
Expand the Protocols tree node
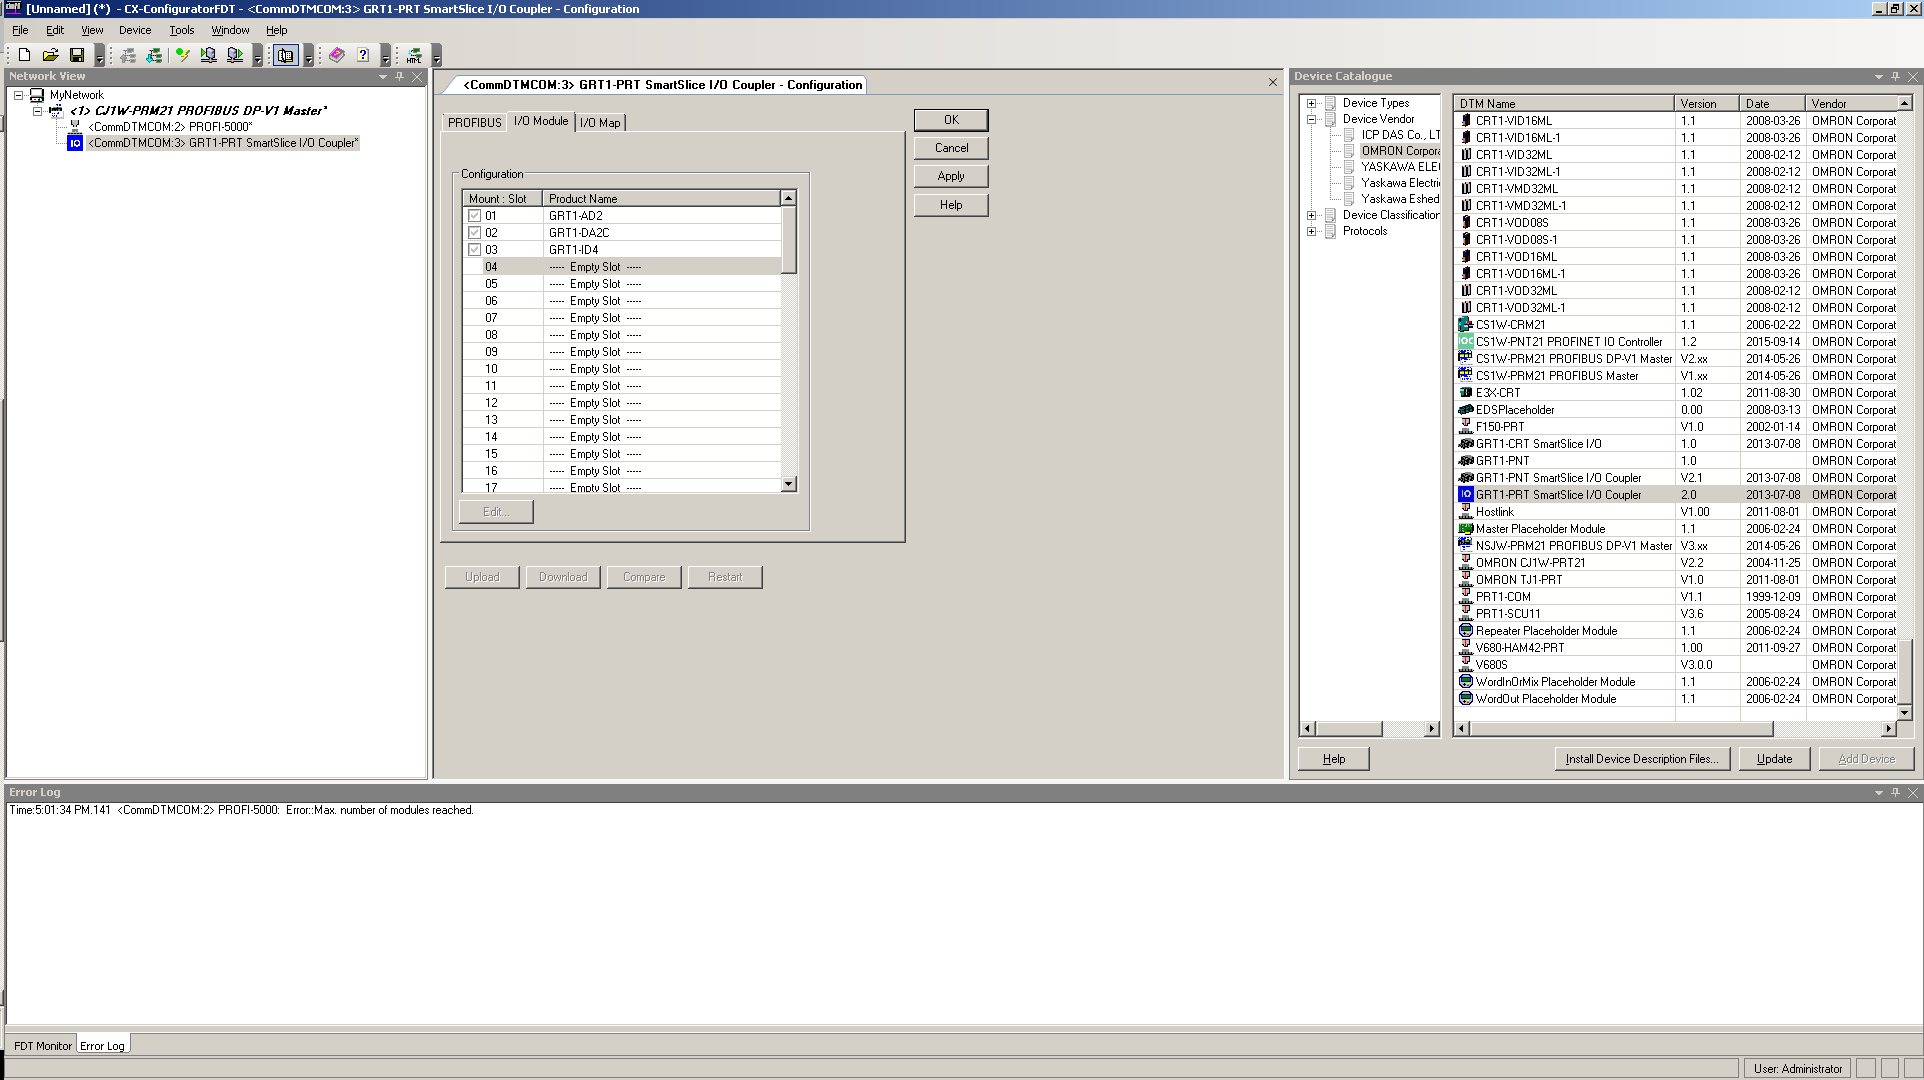tap(1311, 231)
